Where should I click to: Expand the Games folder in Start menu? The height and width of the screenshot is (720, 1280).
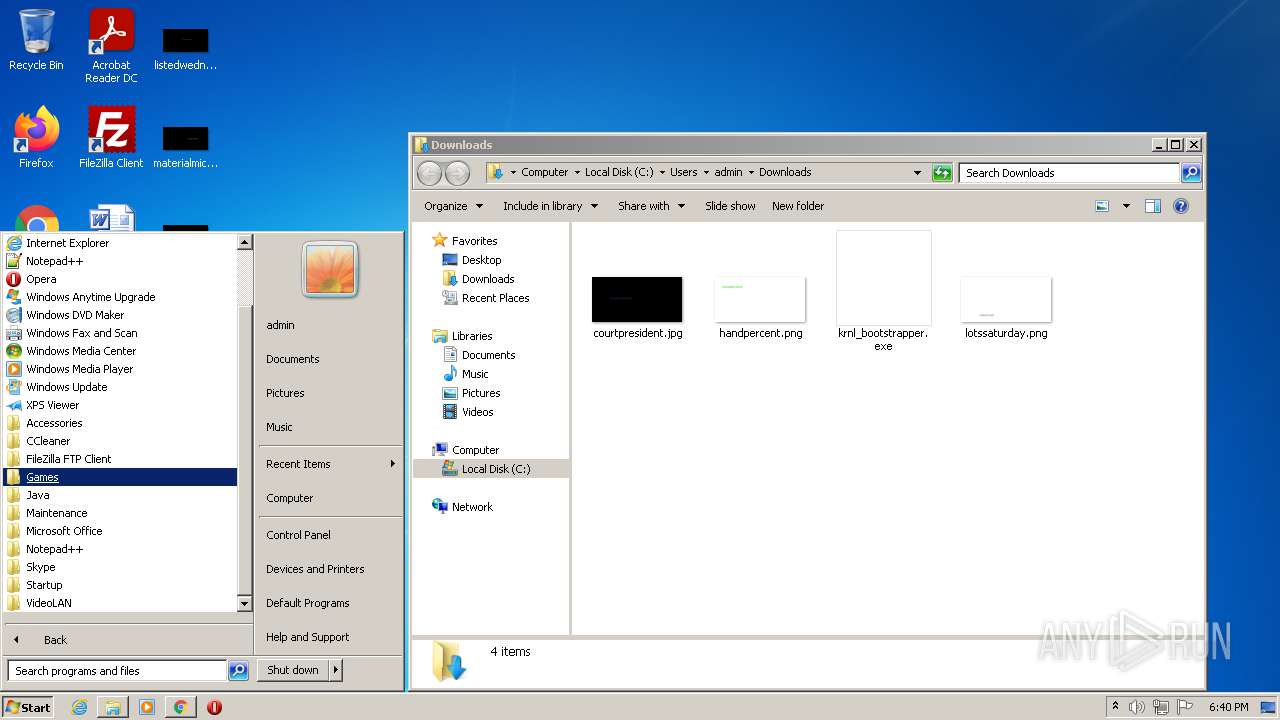tap(120, 477)
